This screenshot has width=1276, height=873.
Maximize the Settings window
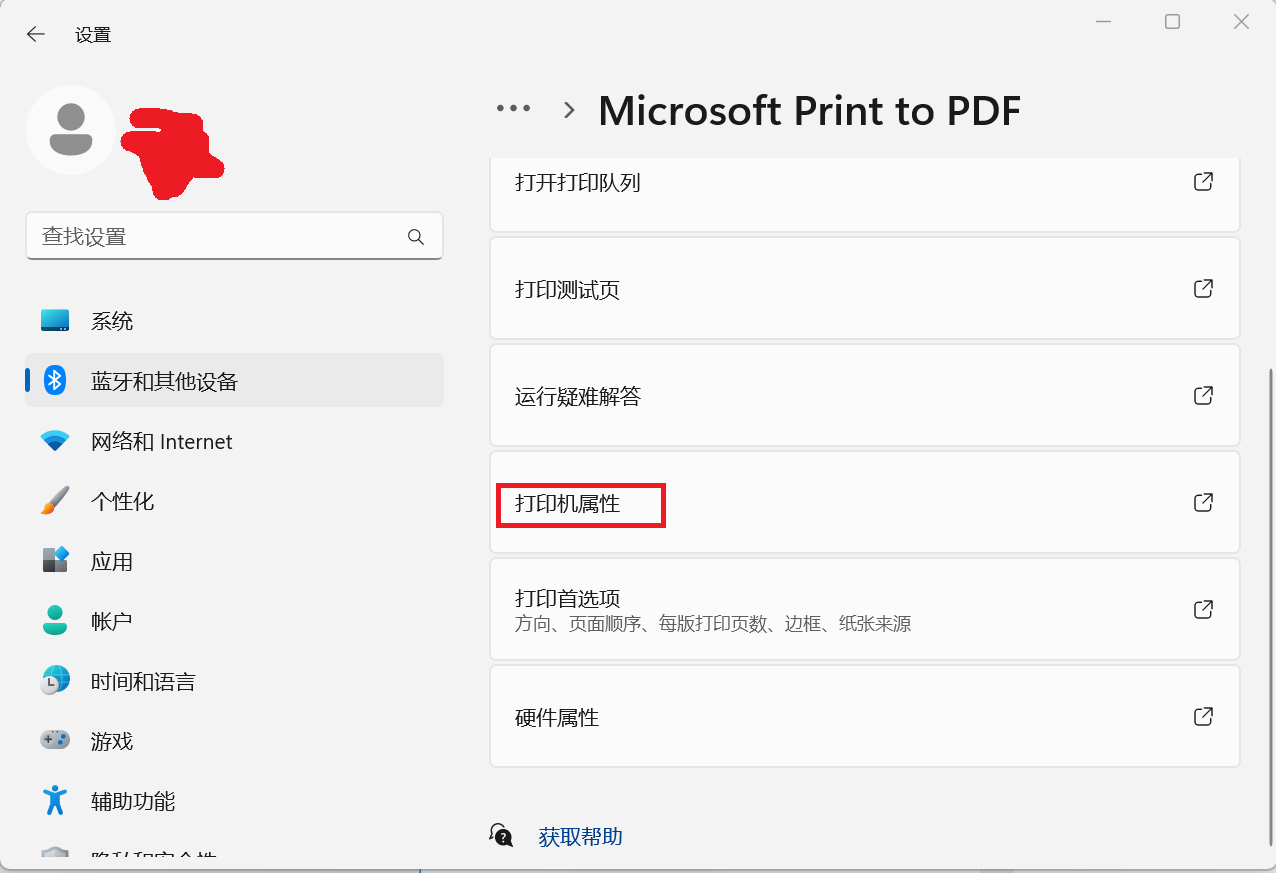click(x=1173, y=22)
